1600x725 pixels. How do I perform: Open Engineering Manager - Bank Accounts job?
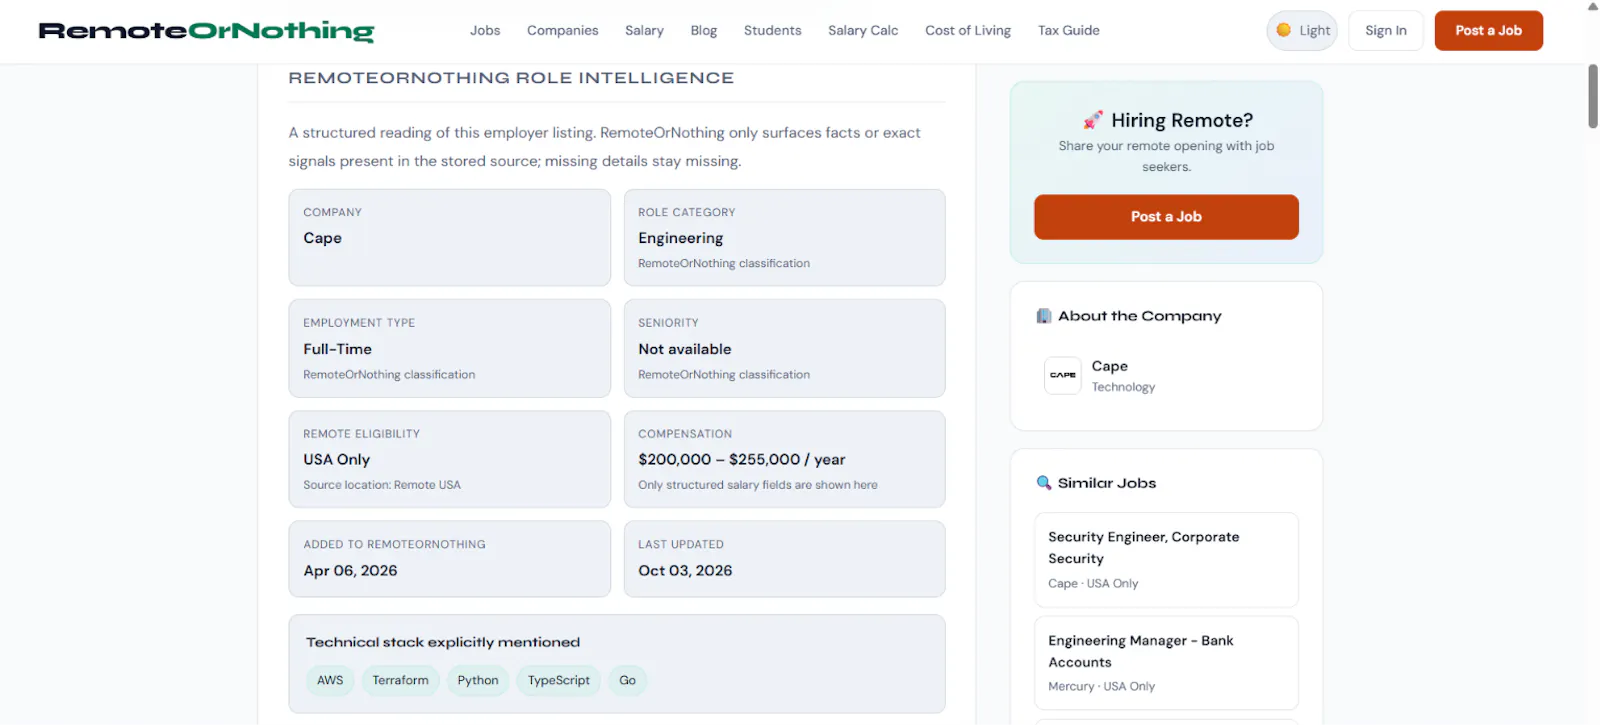[x=1166, y=663]
